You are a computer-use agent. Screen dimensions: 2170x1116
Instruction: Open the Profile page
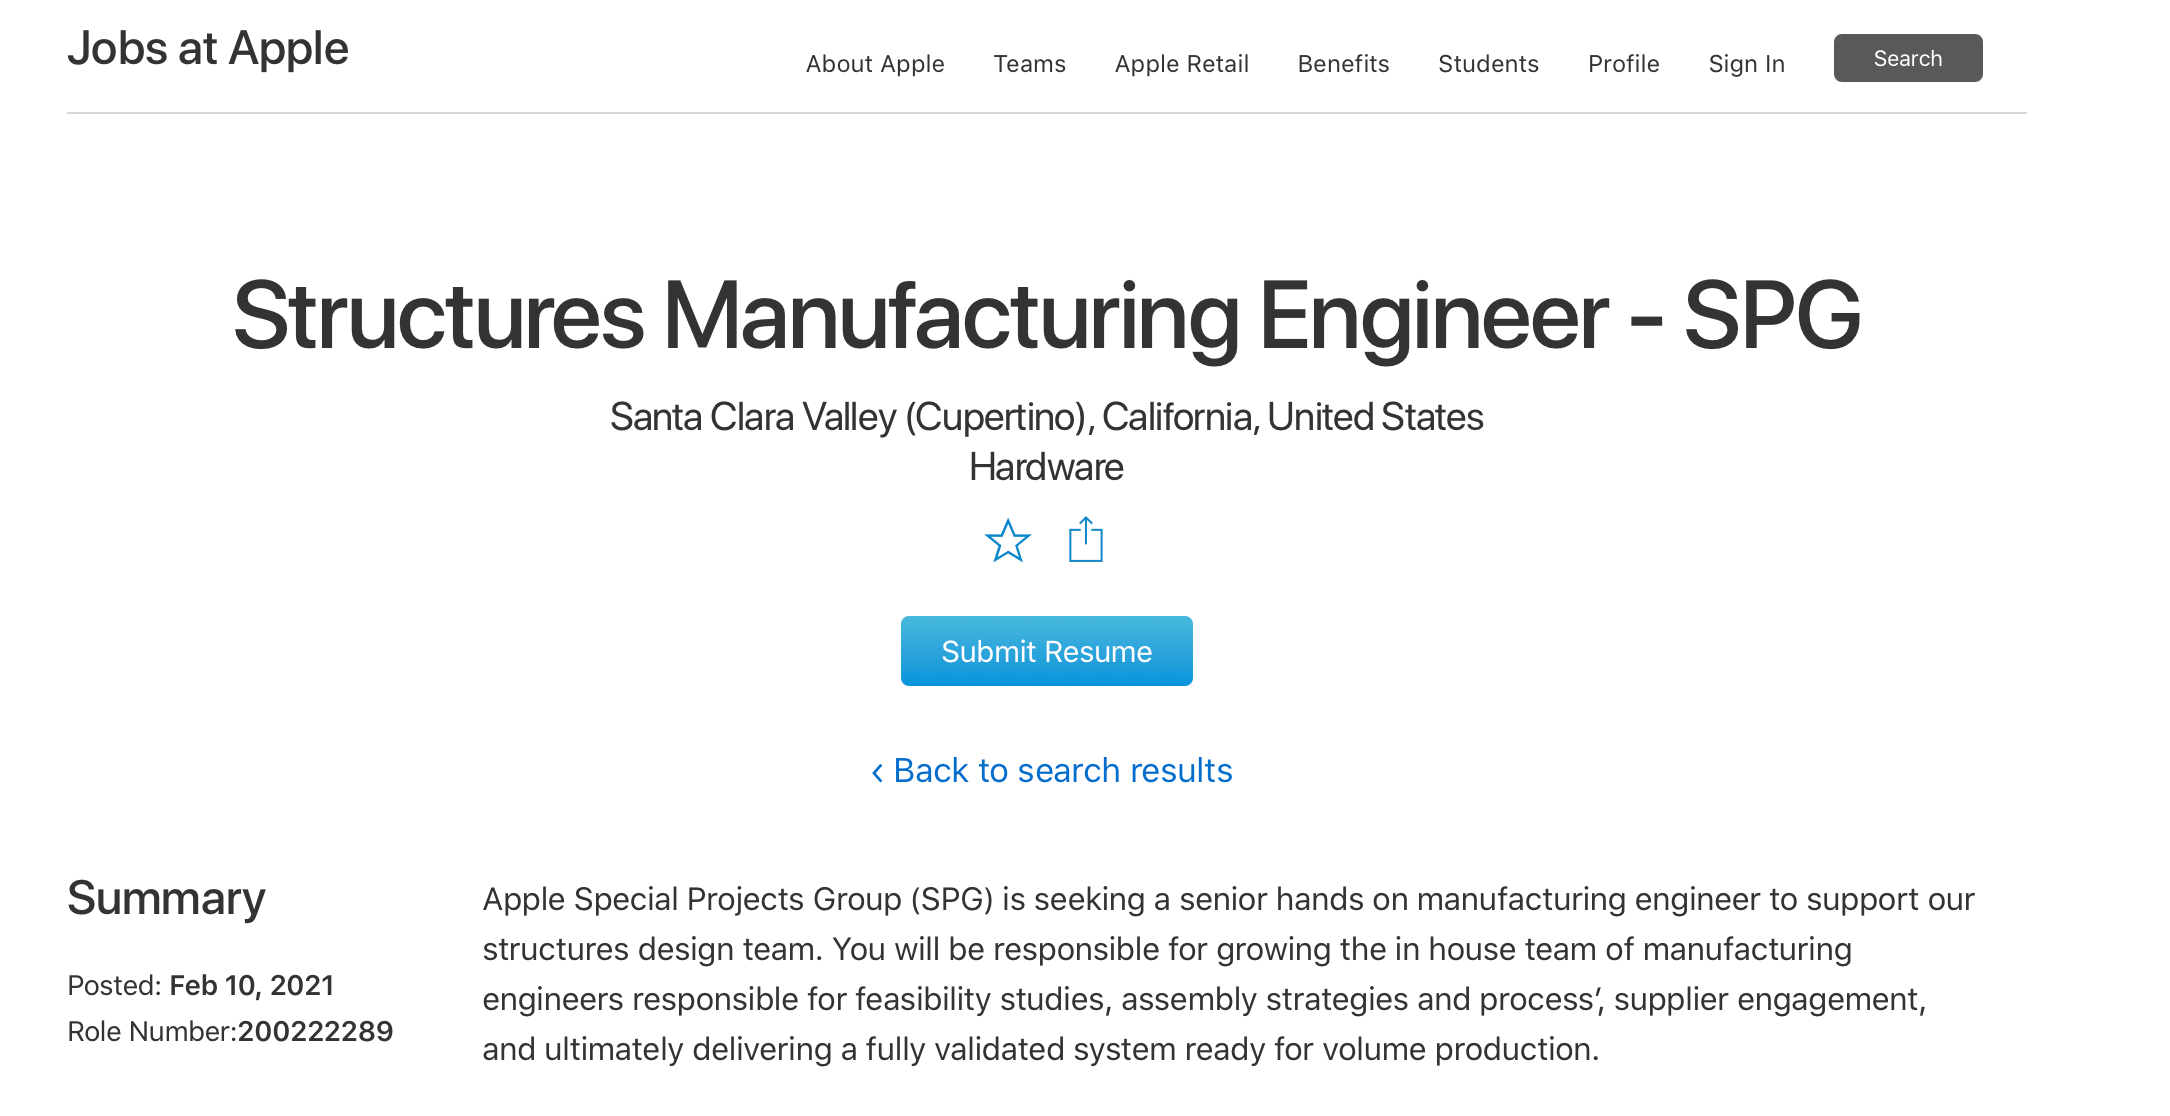[1623, 64]
